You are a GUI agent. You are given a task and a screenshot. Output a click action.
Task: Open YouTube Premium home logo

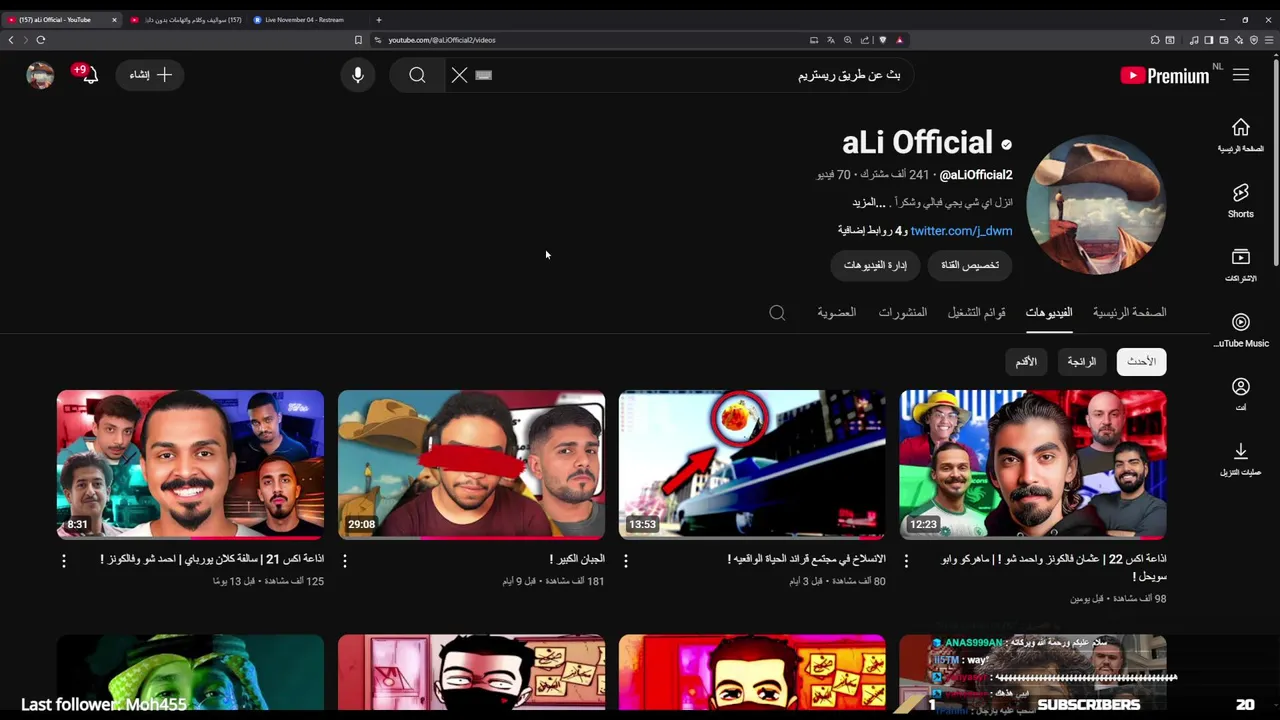coord(1165,75)
